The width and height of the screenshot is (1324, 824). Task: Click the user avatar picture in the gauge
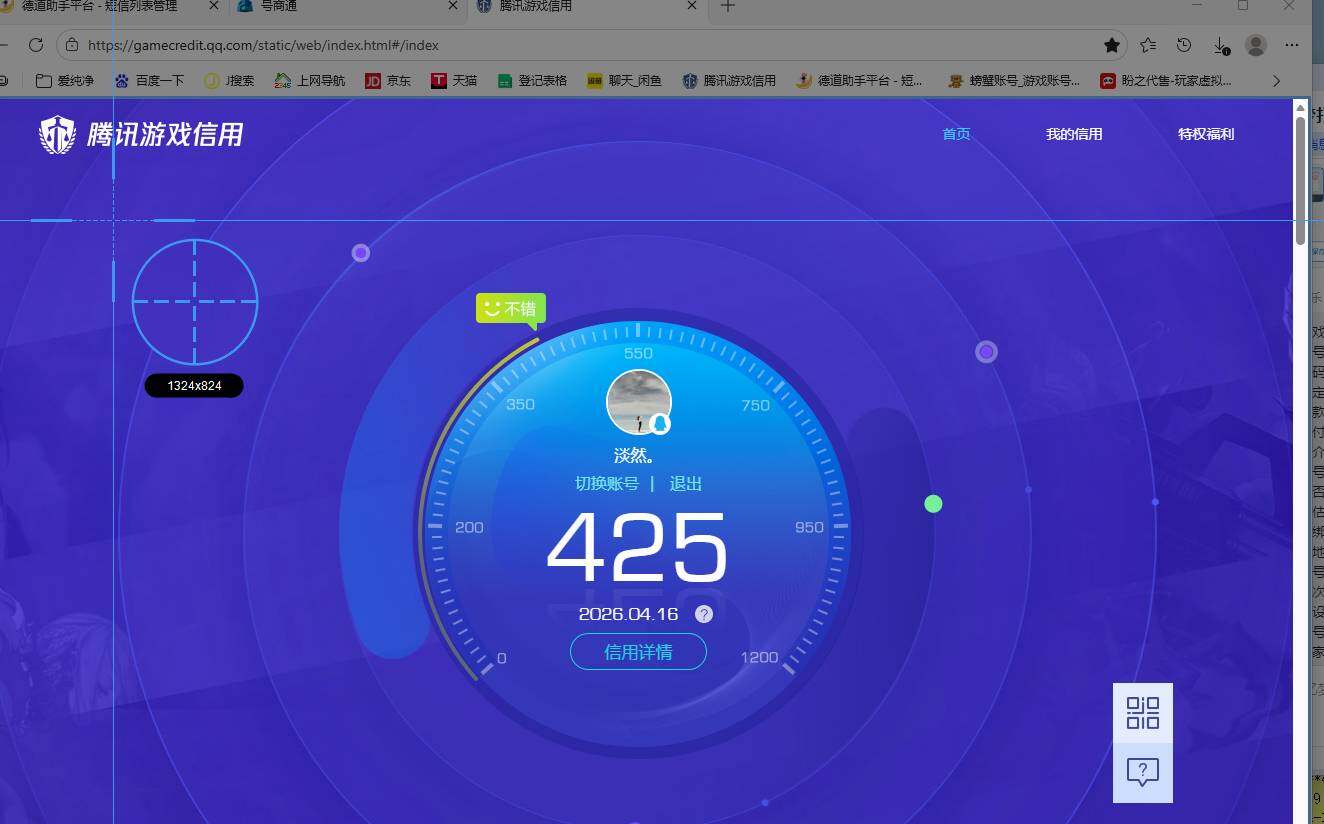click(638, 402)
